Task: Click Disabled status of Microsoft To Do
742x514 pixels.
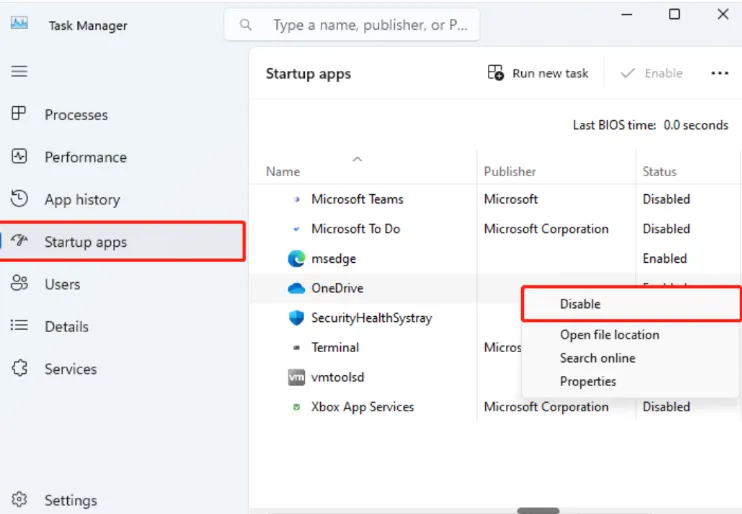Action: coord(666,229)
